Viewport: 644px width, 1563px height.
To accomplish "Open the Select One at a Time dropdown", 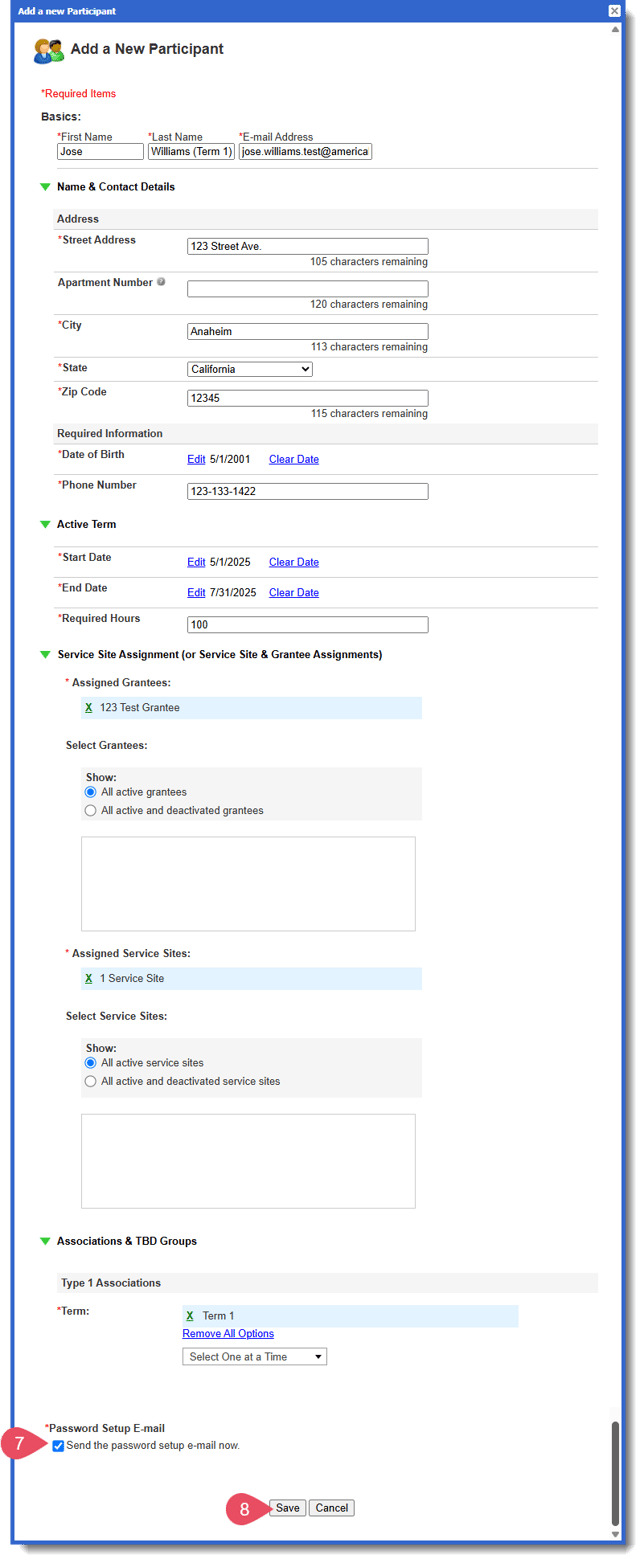I will tap(254, 1357).
